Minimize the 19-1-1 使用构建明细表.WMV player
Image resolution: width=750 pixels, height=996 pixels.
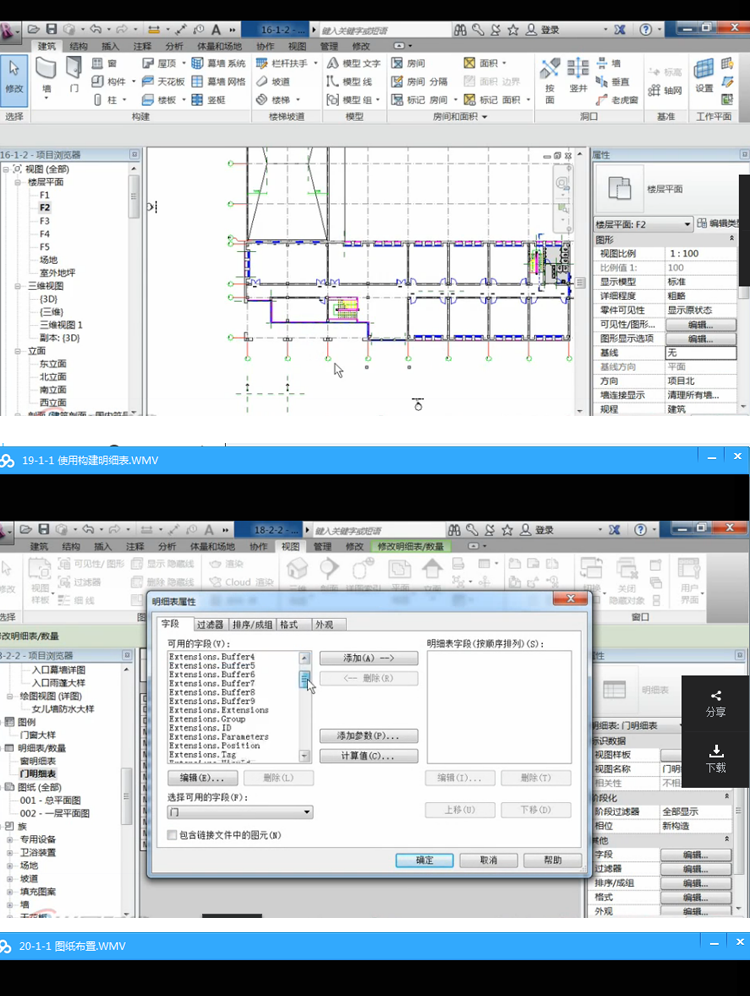tap(712, 458)
